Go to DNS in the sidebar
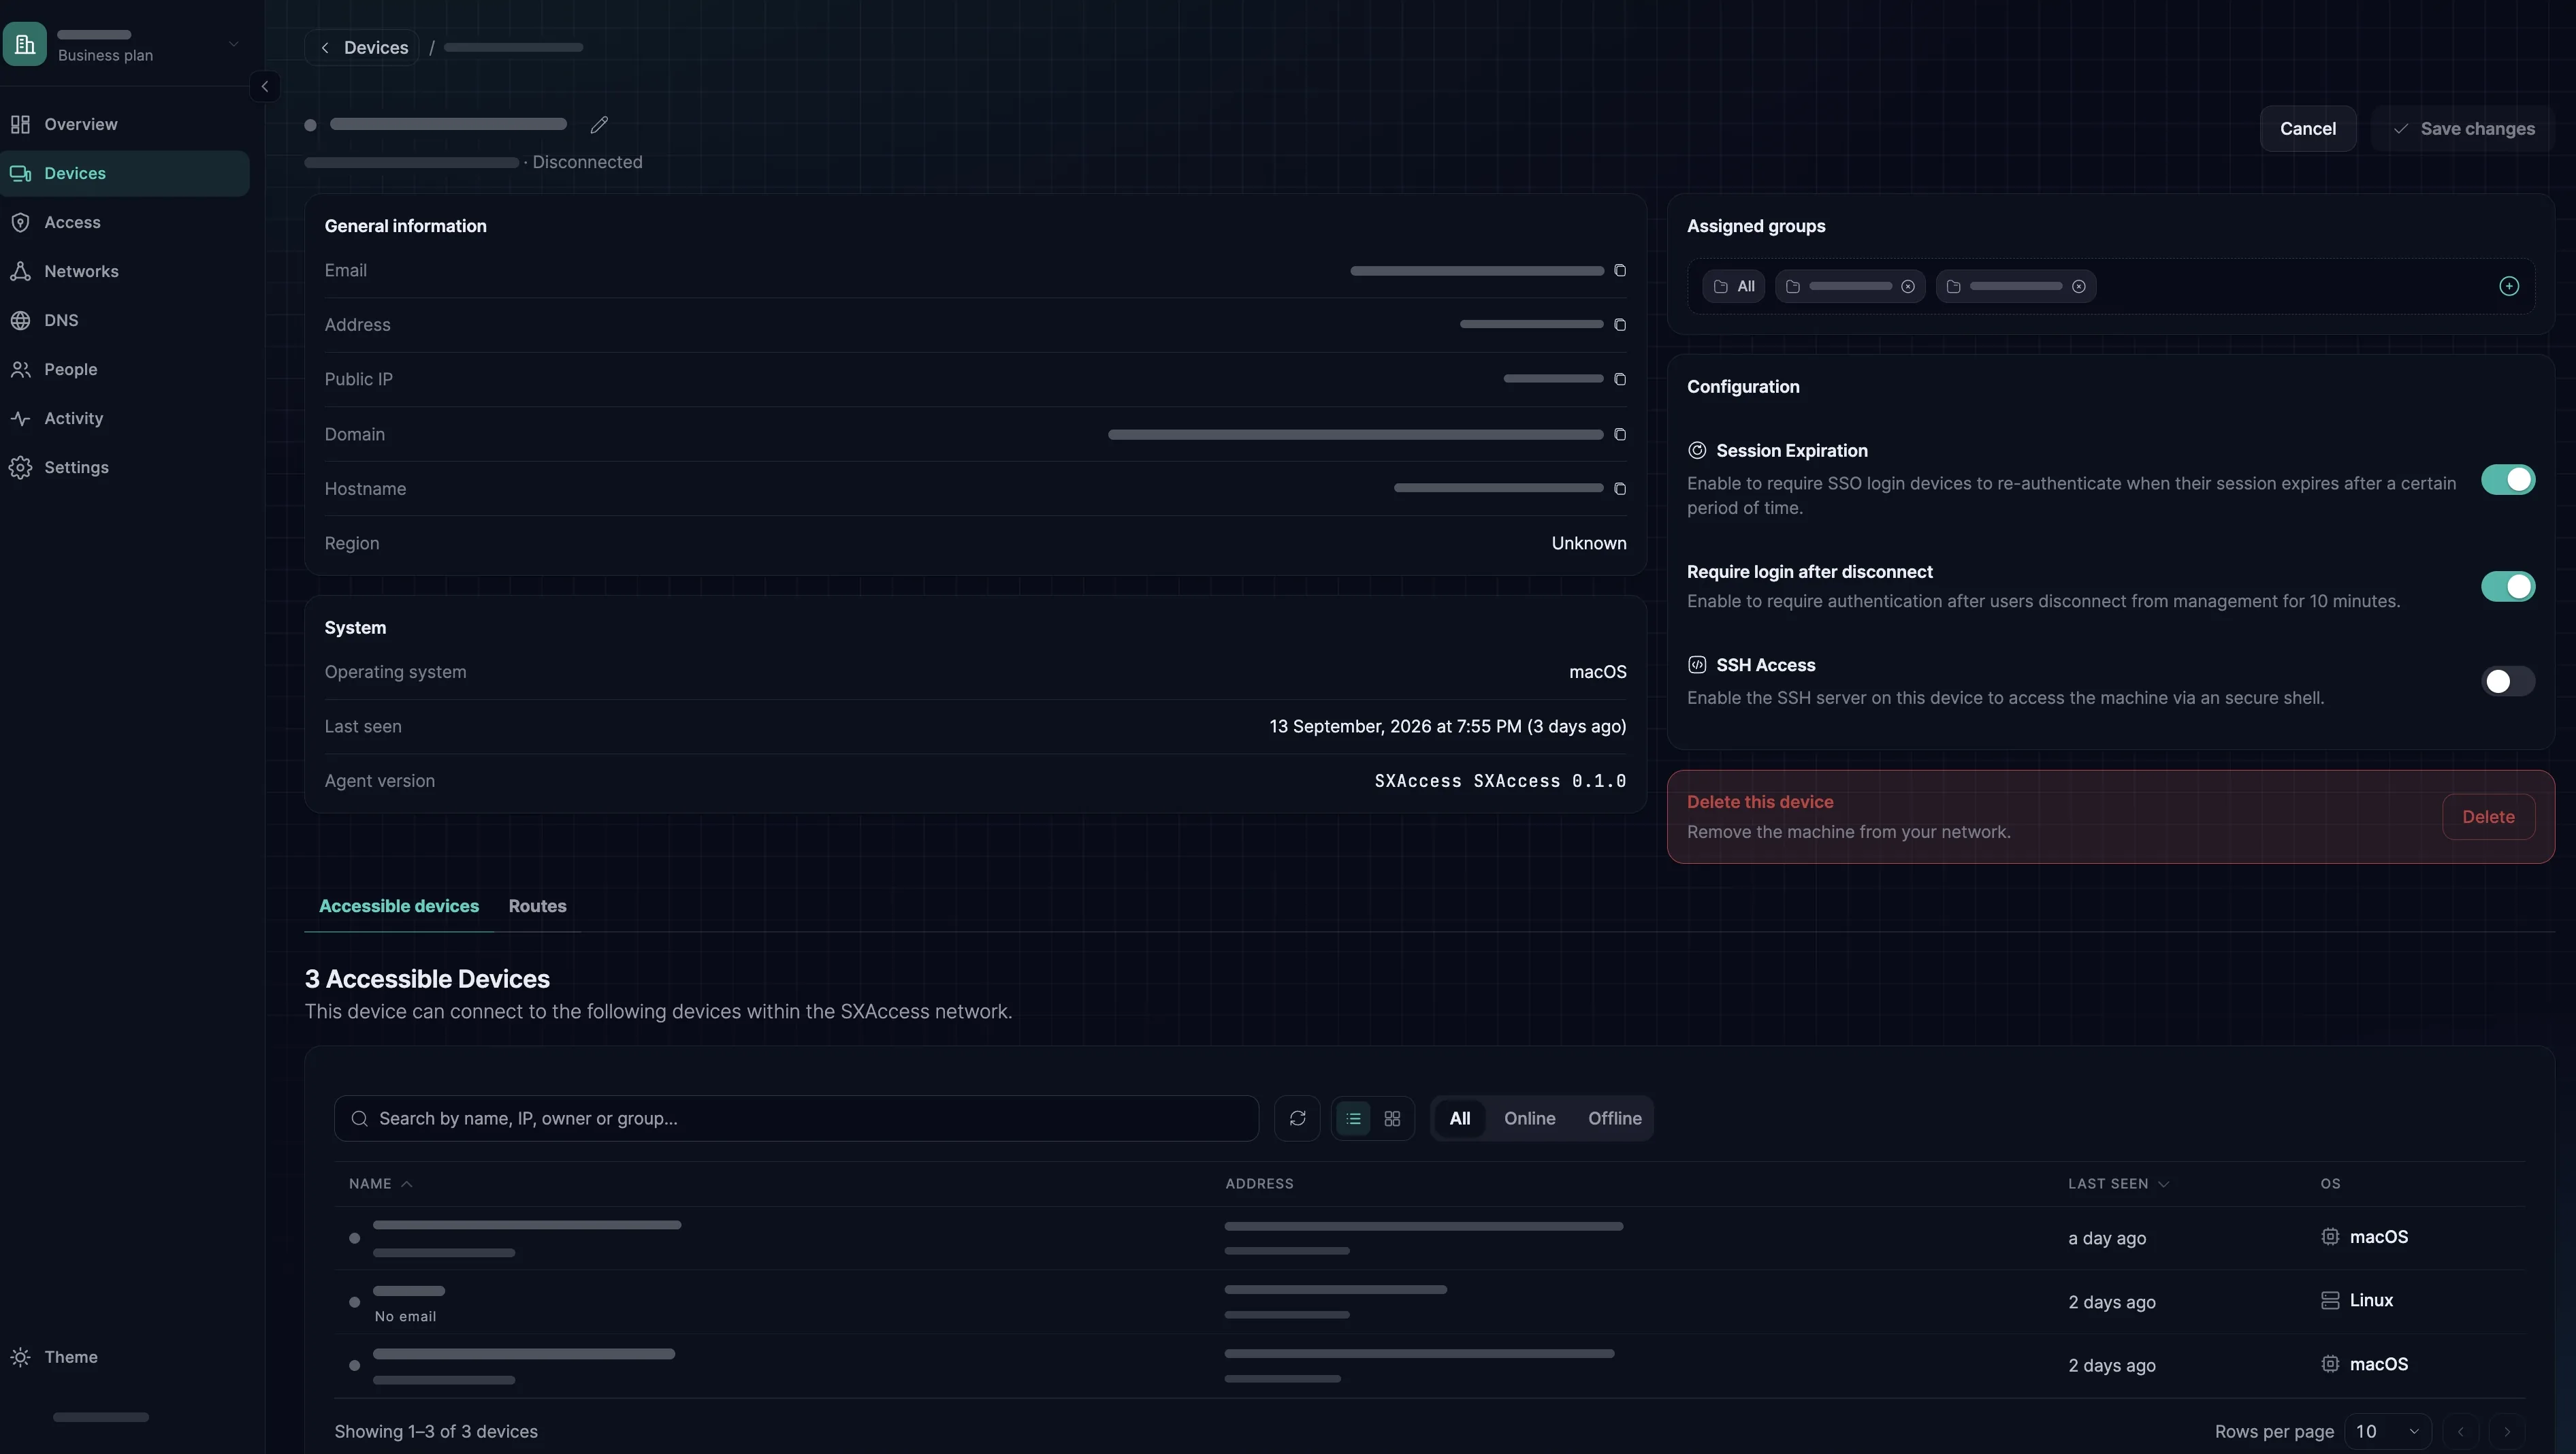The width and height of the screenshot is (2576, 1454). (x=124, y=321)
